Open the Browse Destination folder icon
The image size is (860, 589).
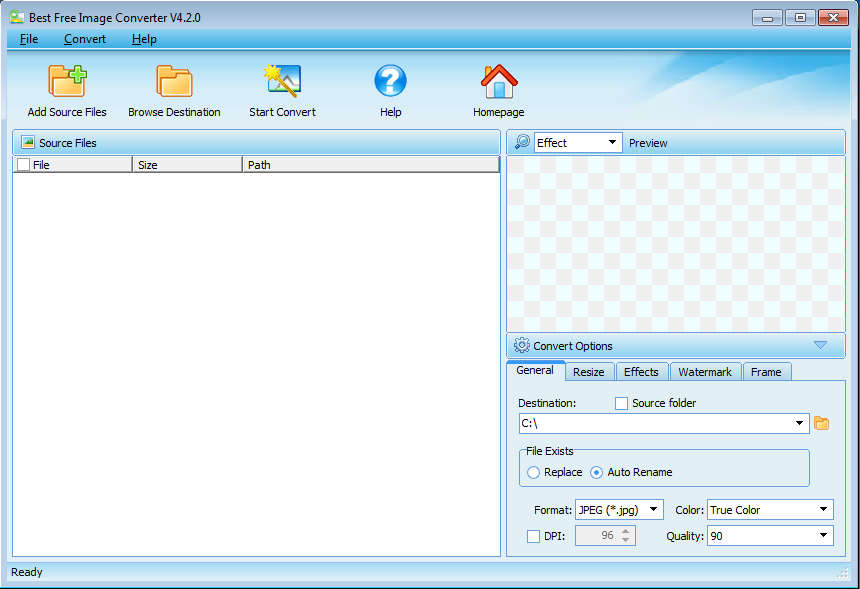point(174,81)
